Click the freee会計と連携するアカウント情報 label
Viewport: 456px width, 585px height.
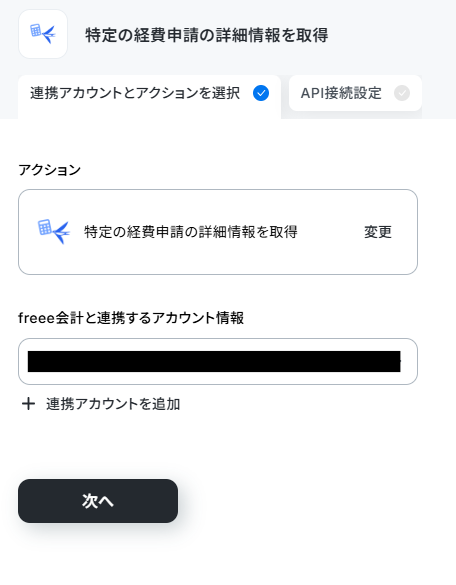click(131, 318)
